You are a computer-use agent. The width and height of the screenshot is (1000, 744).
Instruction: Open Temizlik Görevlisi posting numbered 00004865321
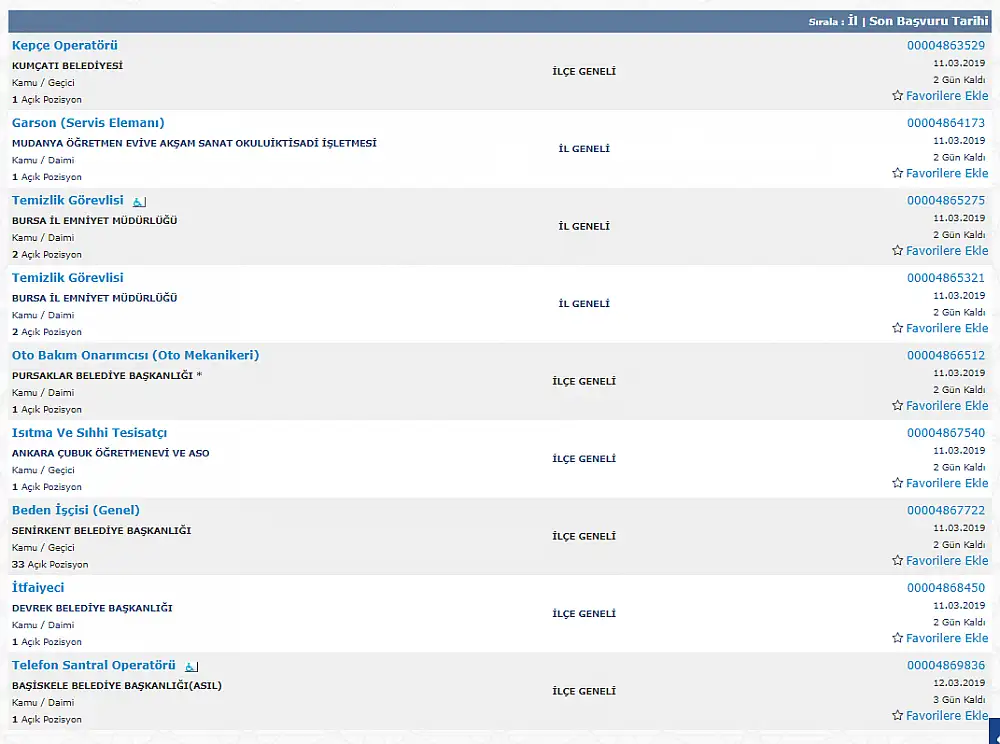click(68, 277)
